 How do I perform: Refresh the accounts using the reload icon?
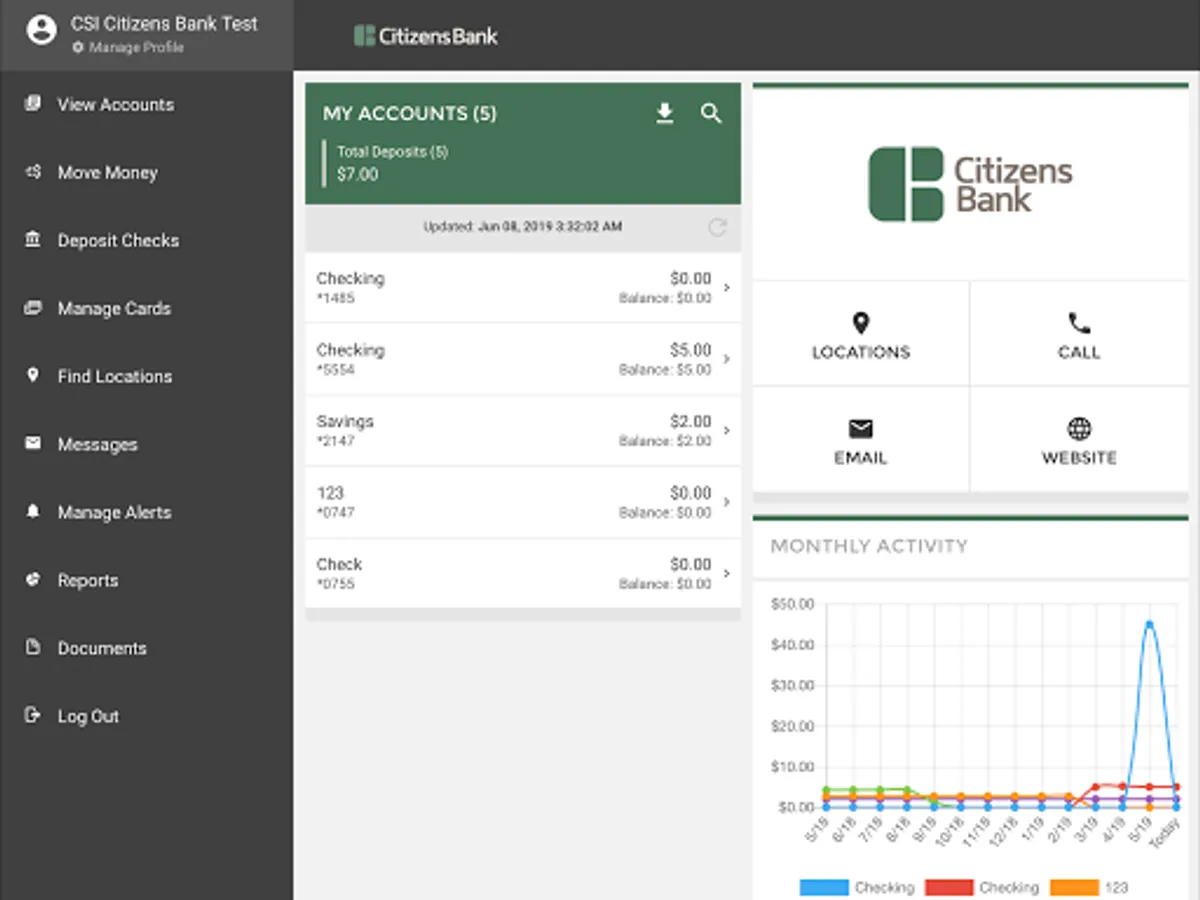click(716, 227)
